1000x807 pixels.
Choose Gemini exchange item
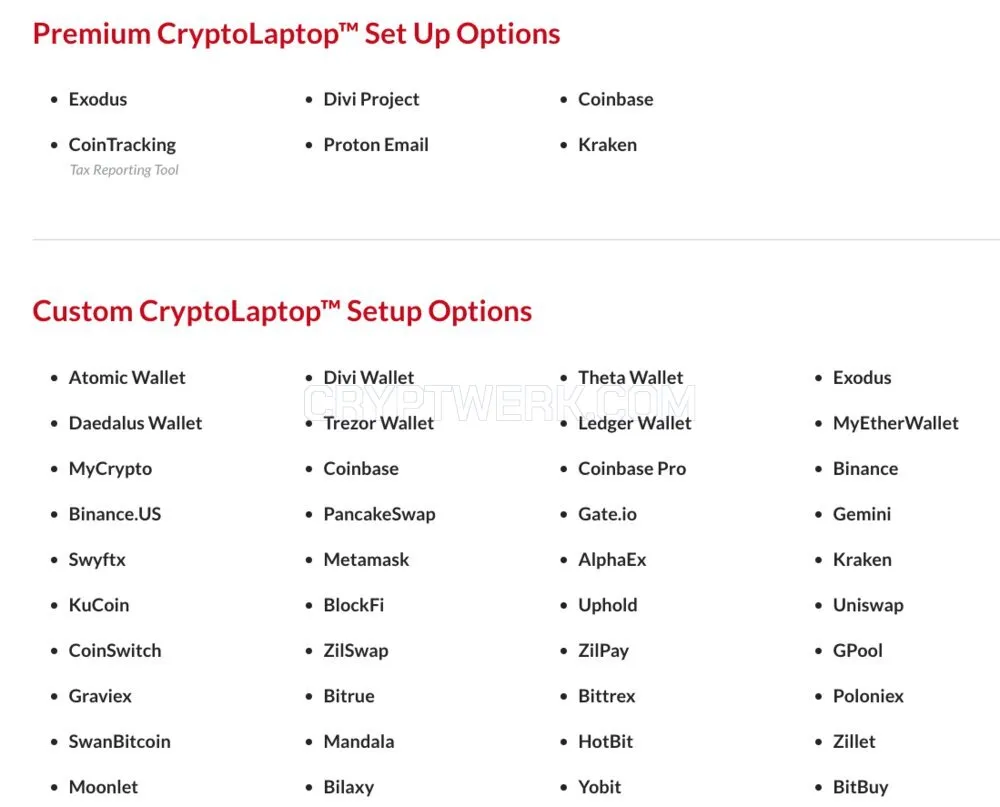[x=862, y=514]
